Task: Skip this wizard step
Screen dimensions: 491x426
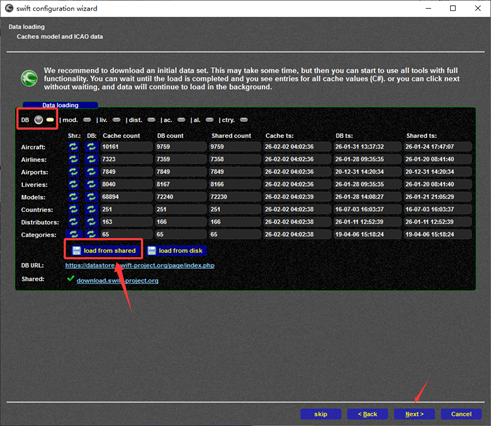Action: click(x=321, y=414)
